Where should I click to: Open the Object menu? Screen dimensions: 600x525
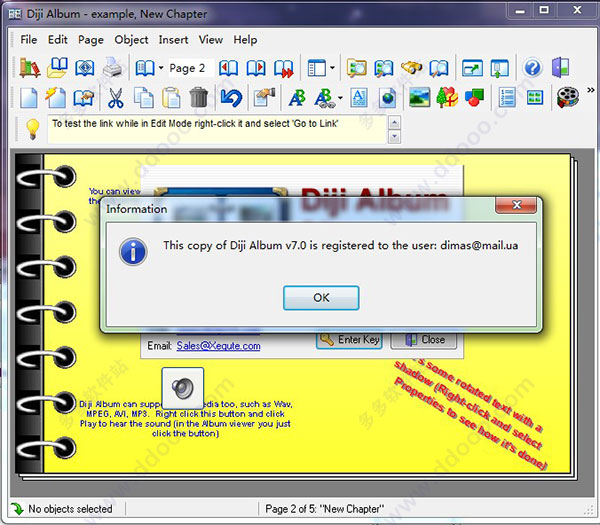(131, 39)
